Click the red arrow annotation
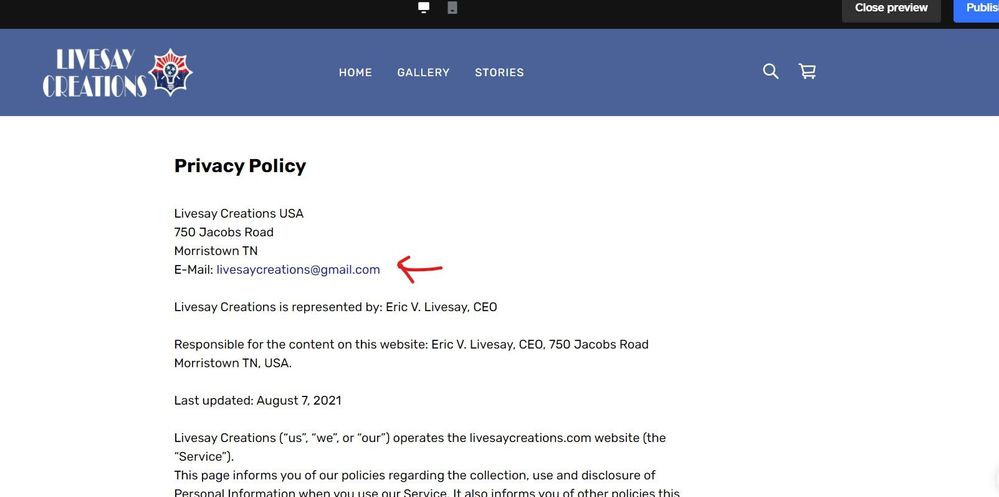This screenshot has height=497, width=999. (419, 268)
